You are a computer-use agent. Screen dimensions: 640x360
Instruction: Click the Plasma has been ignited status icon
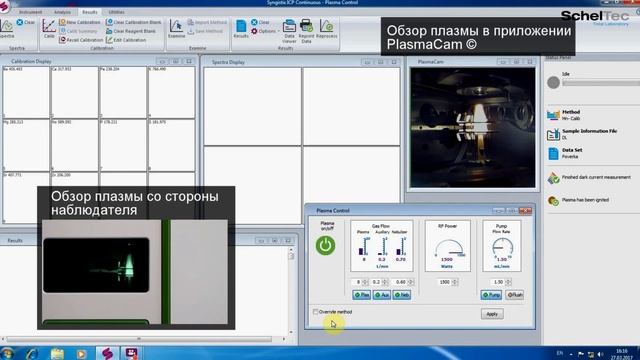[x=553, y=200]
